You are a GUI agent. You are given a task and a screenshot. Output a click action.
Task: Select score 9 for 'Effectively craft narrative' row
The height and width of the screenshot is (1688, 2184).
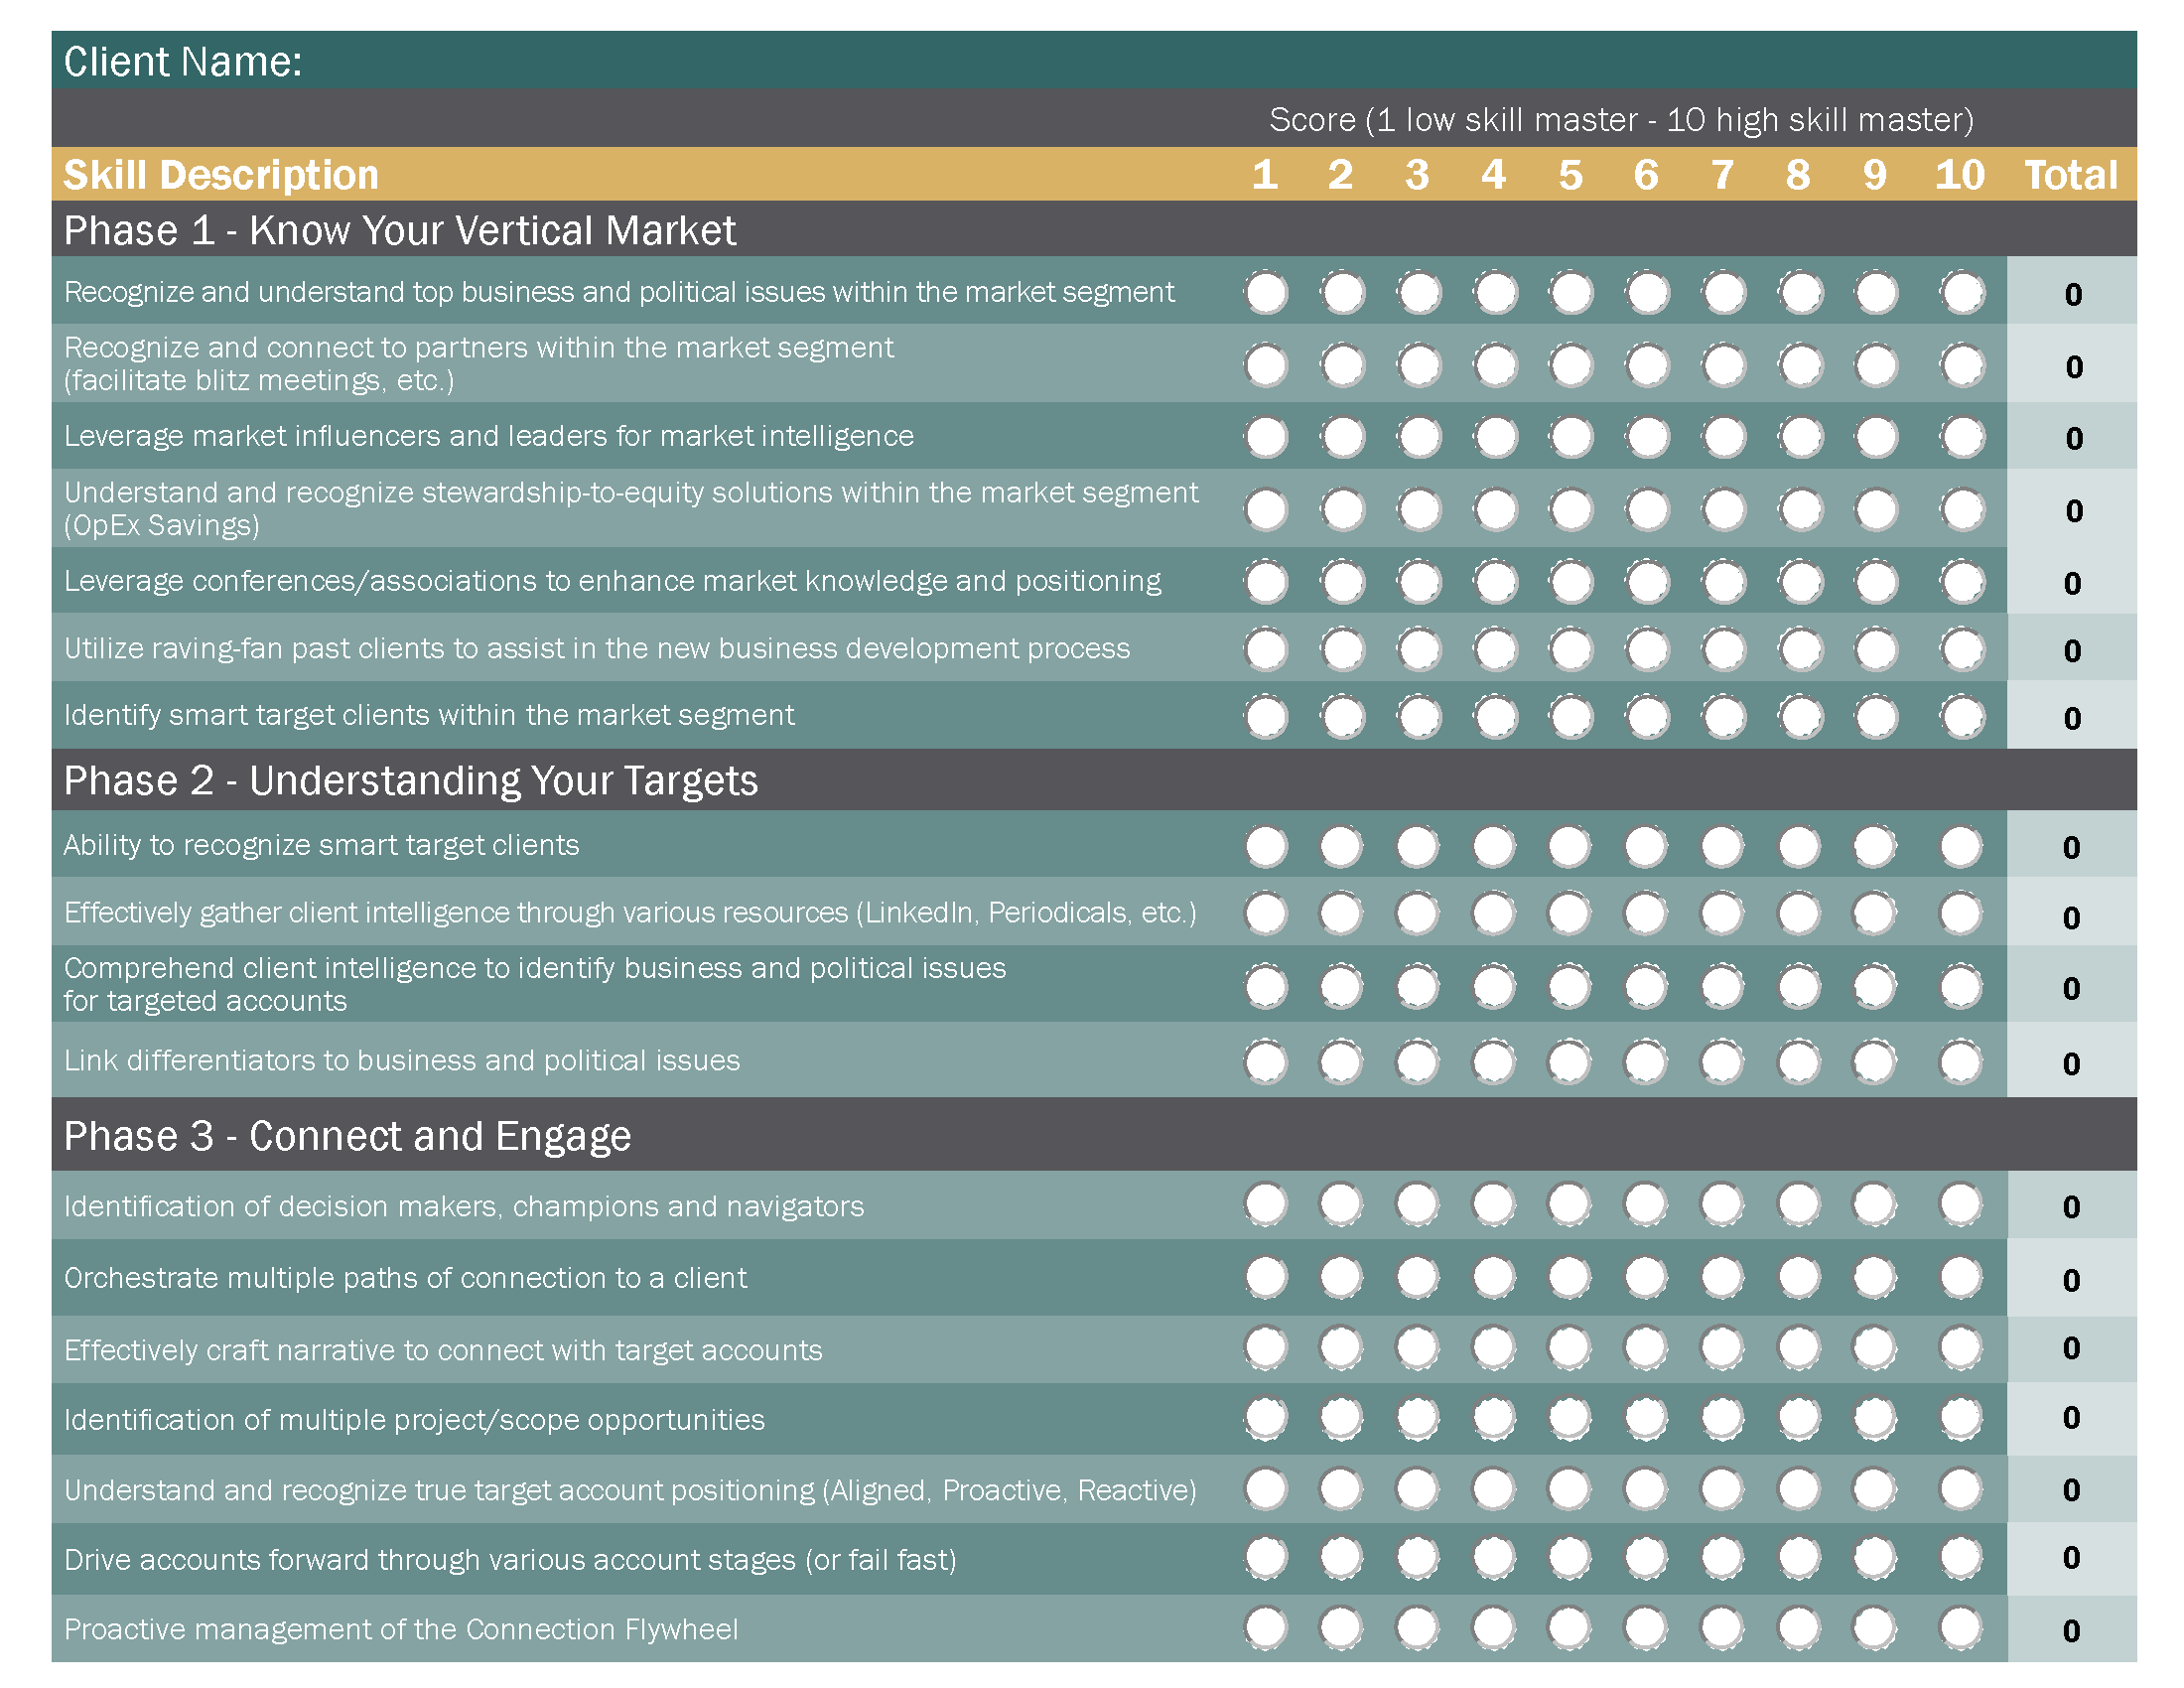[1874, 1348]
